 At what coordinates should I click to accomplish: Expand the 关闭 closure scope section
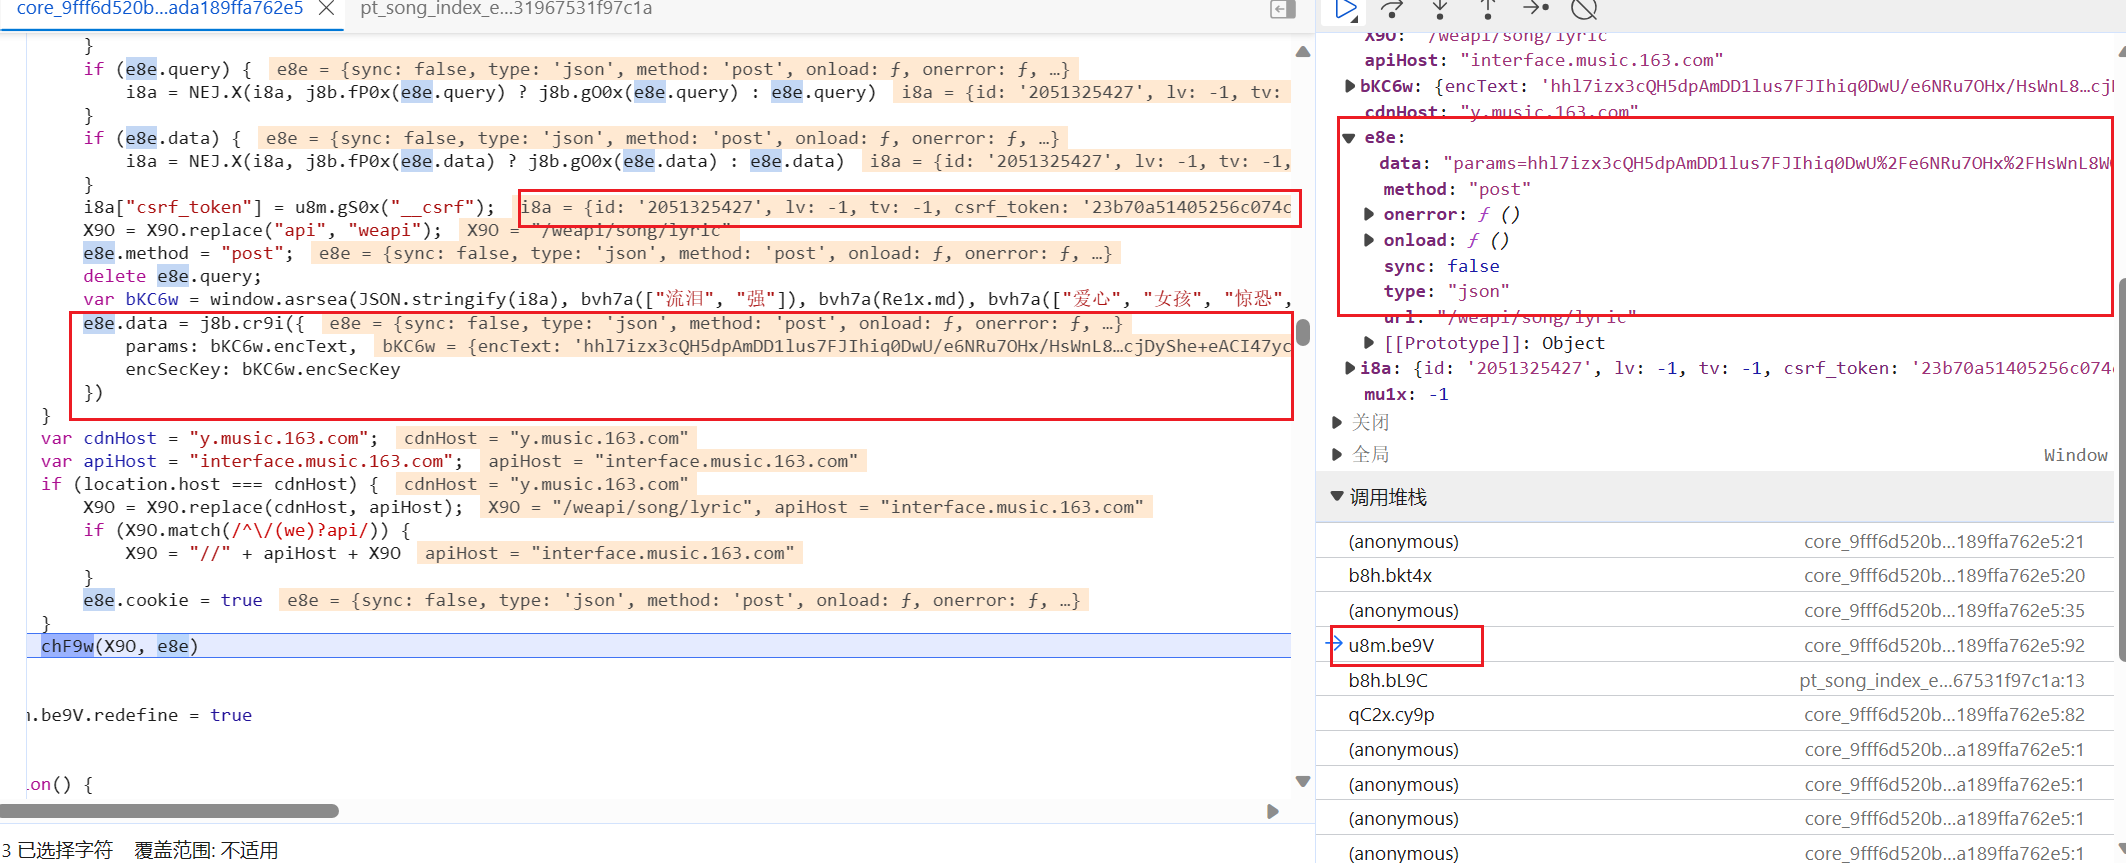(x=1337, y=423)
